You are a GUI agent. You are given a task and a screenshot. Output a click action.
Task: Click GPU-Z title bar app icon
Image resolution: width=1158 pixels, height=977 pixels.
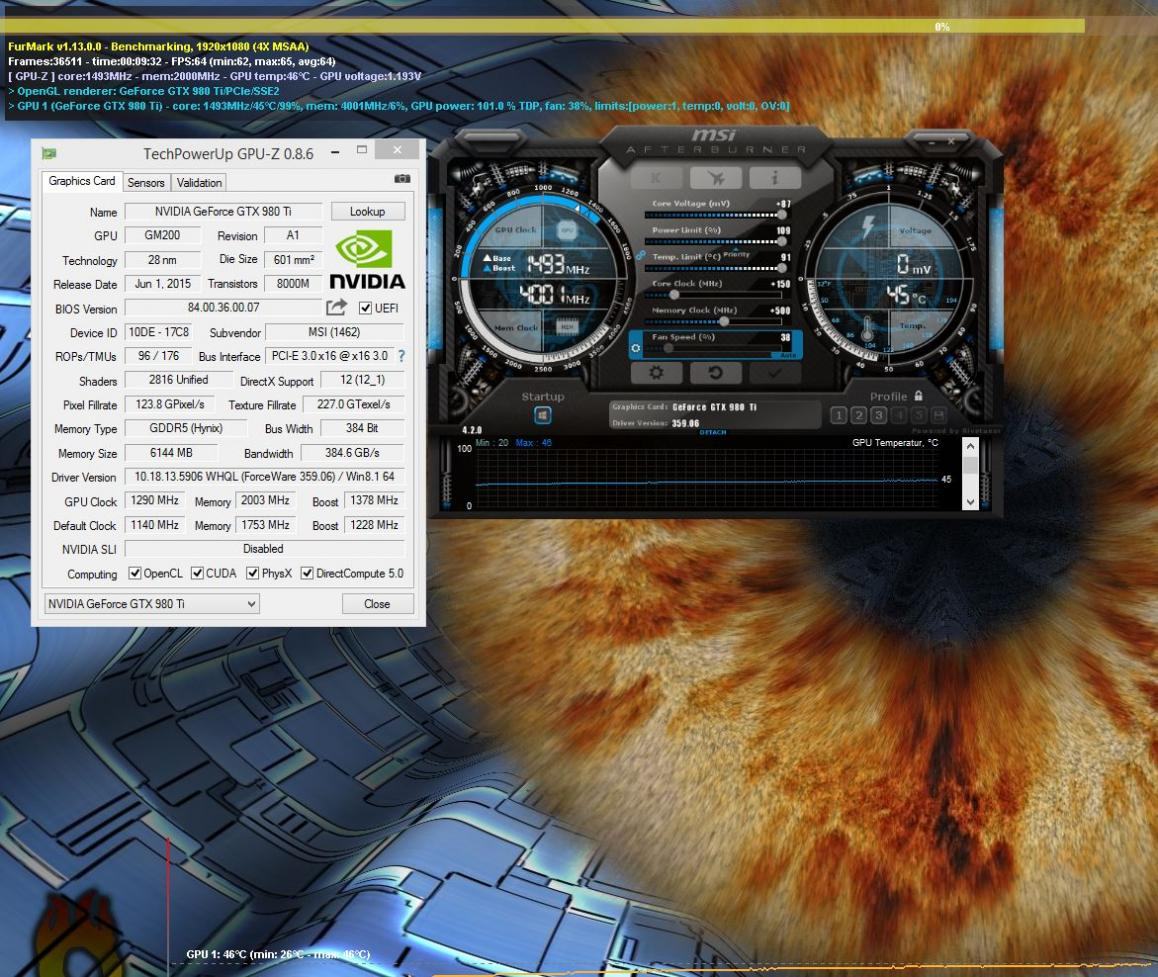pyautogui.click(x=49, y=154)
